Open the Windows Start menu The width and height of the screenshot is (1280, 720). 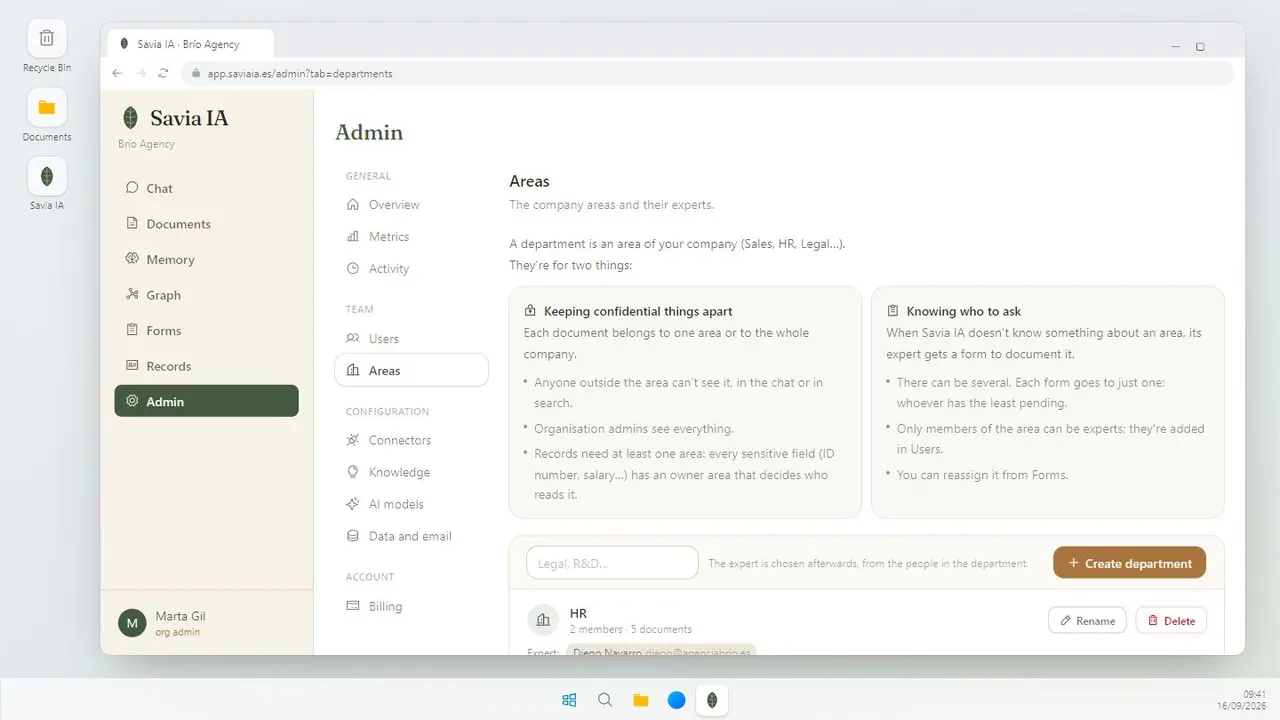pos(569,700)
